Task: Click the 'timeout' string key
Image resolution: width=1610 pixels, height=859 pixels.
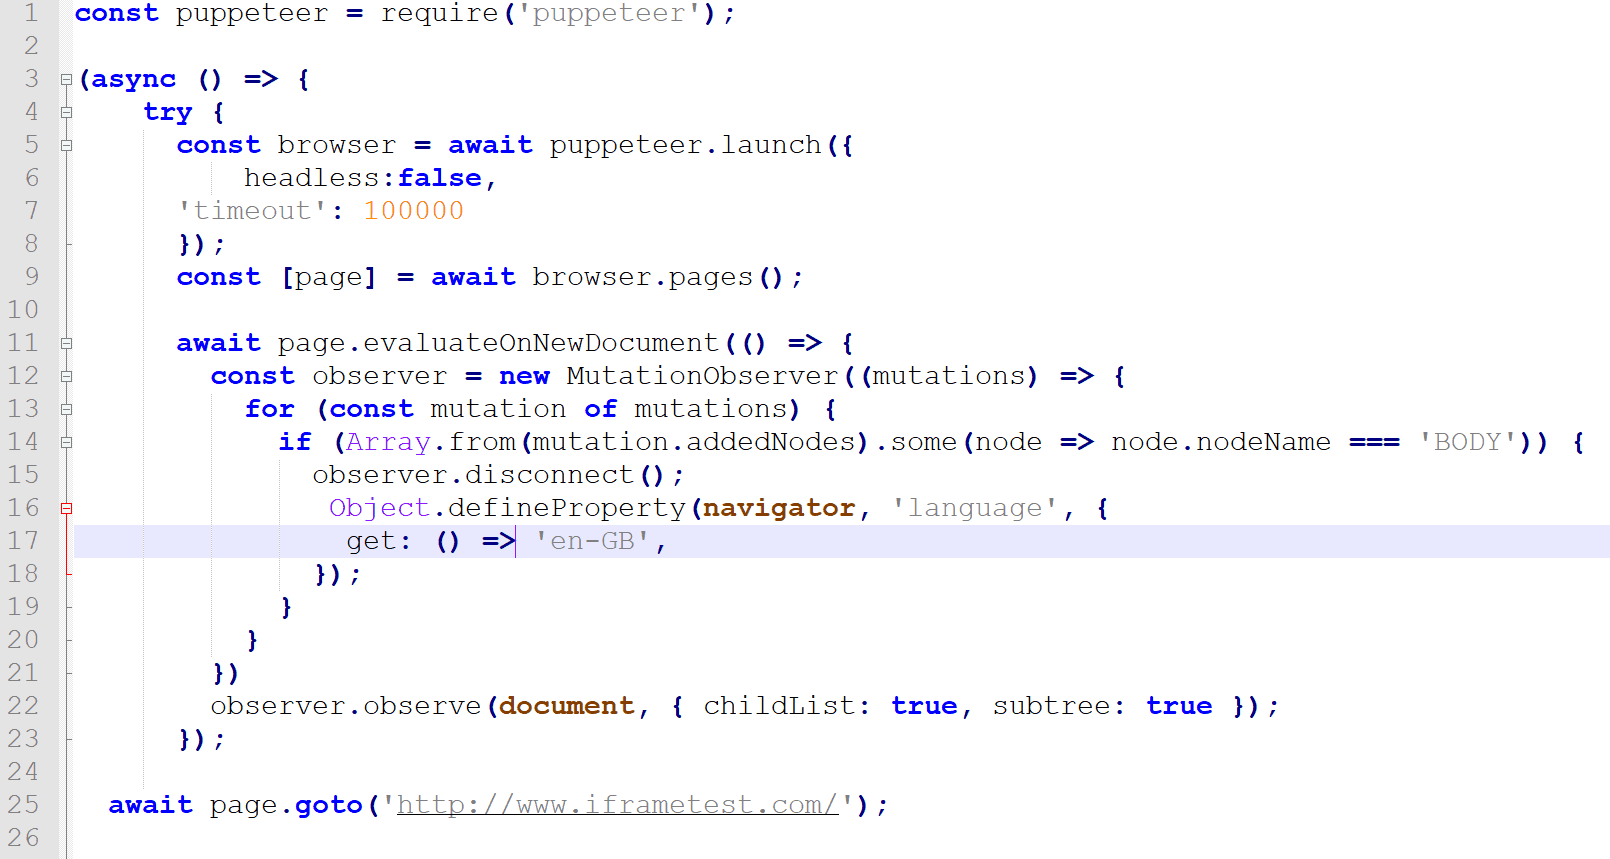Action: [x=253, y=211]
